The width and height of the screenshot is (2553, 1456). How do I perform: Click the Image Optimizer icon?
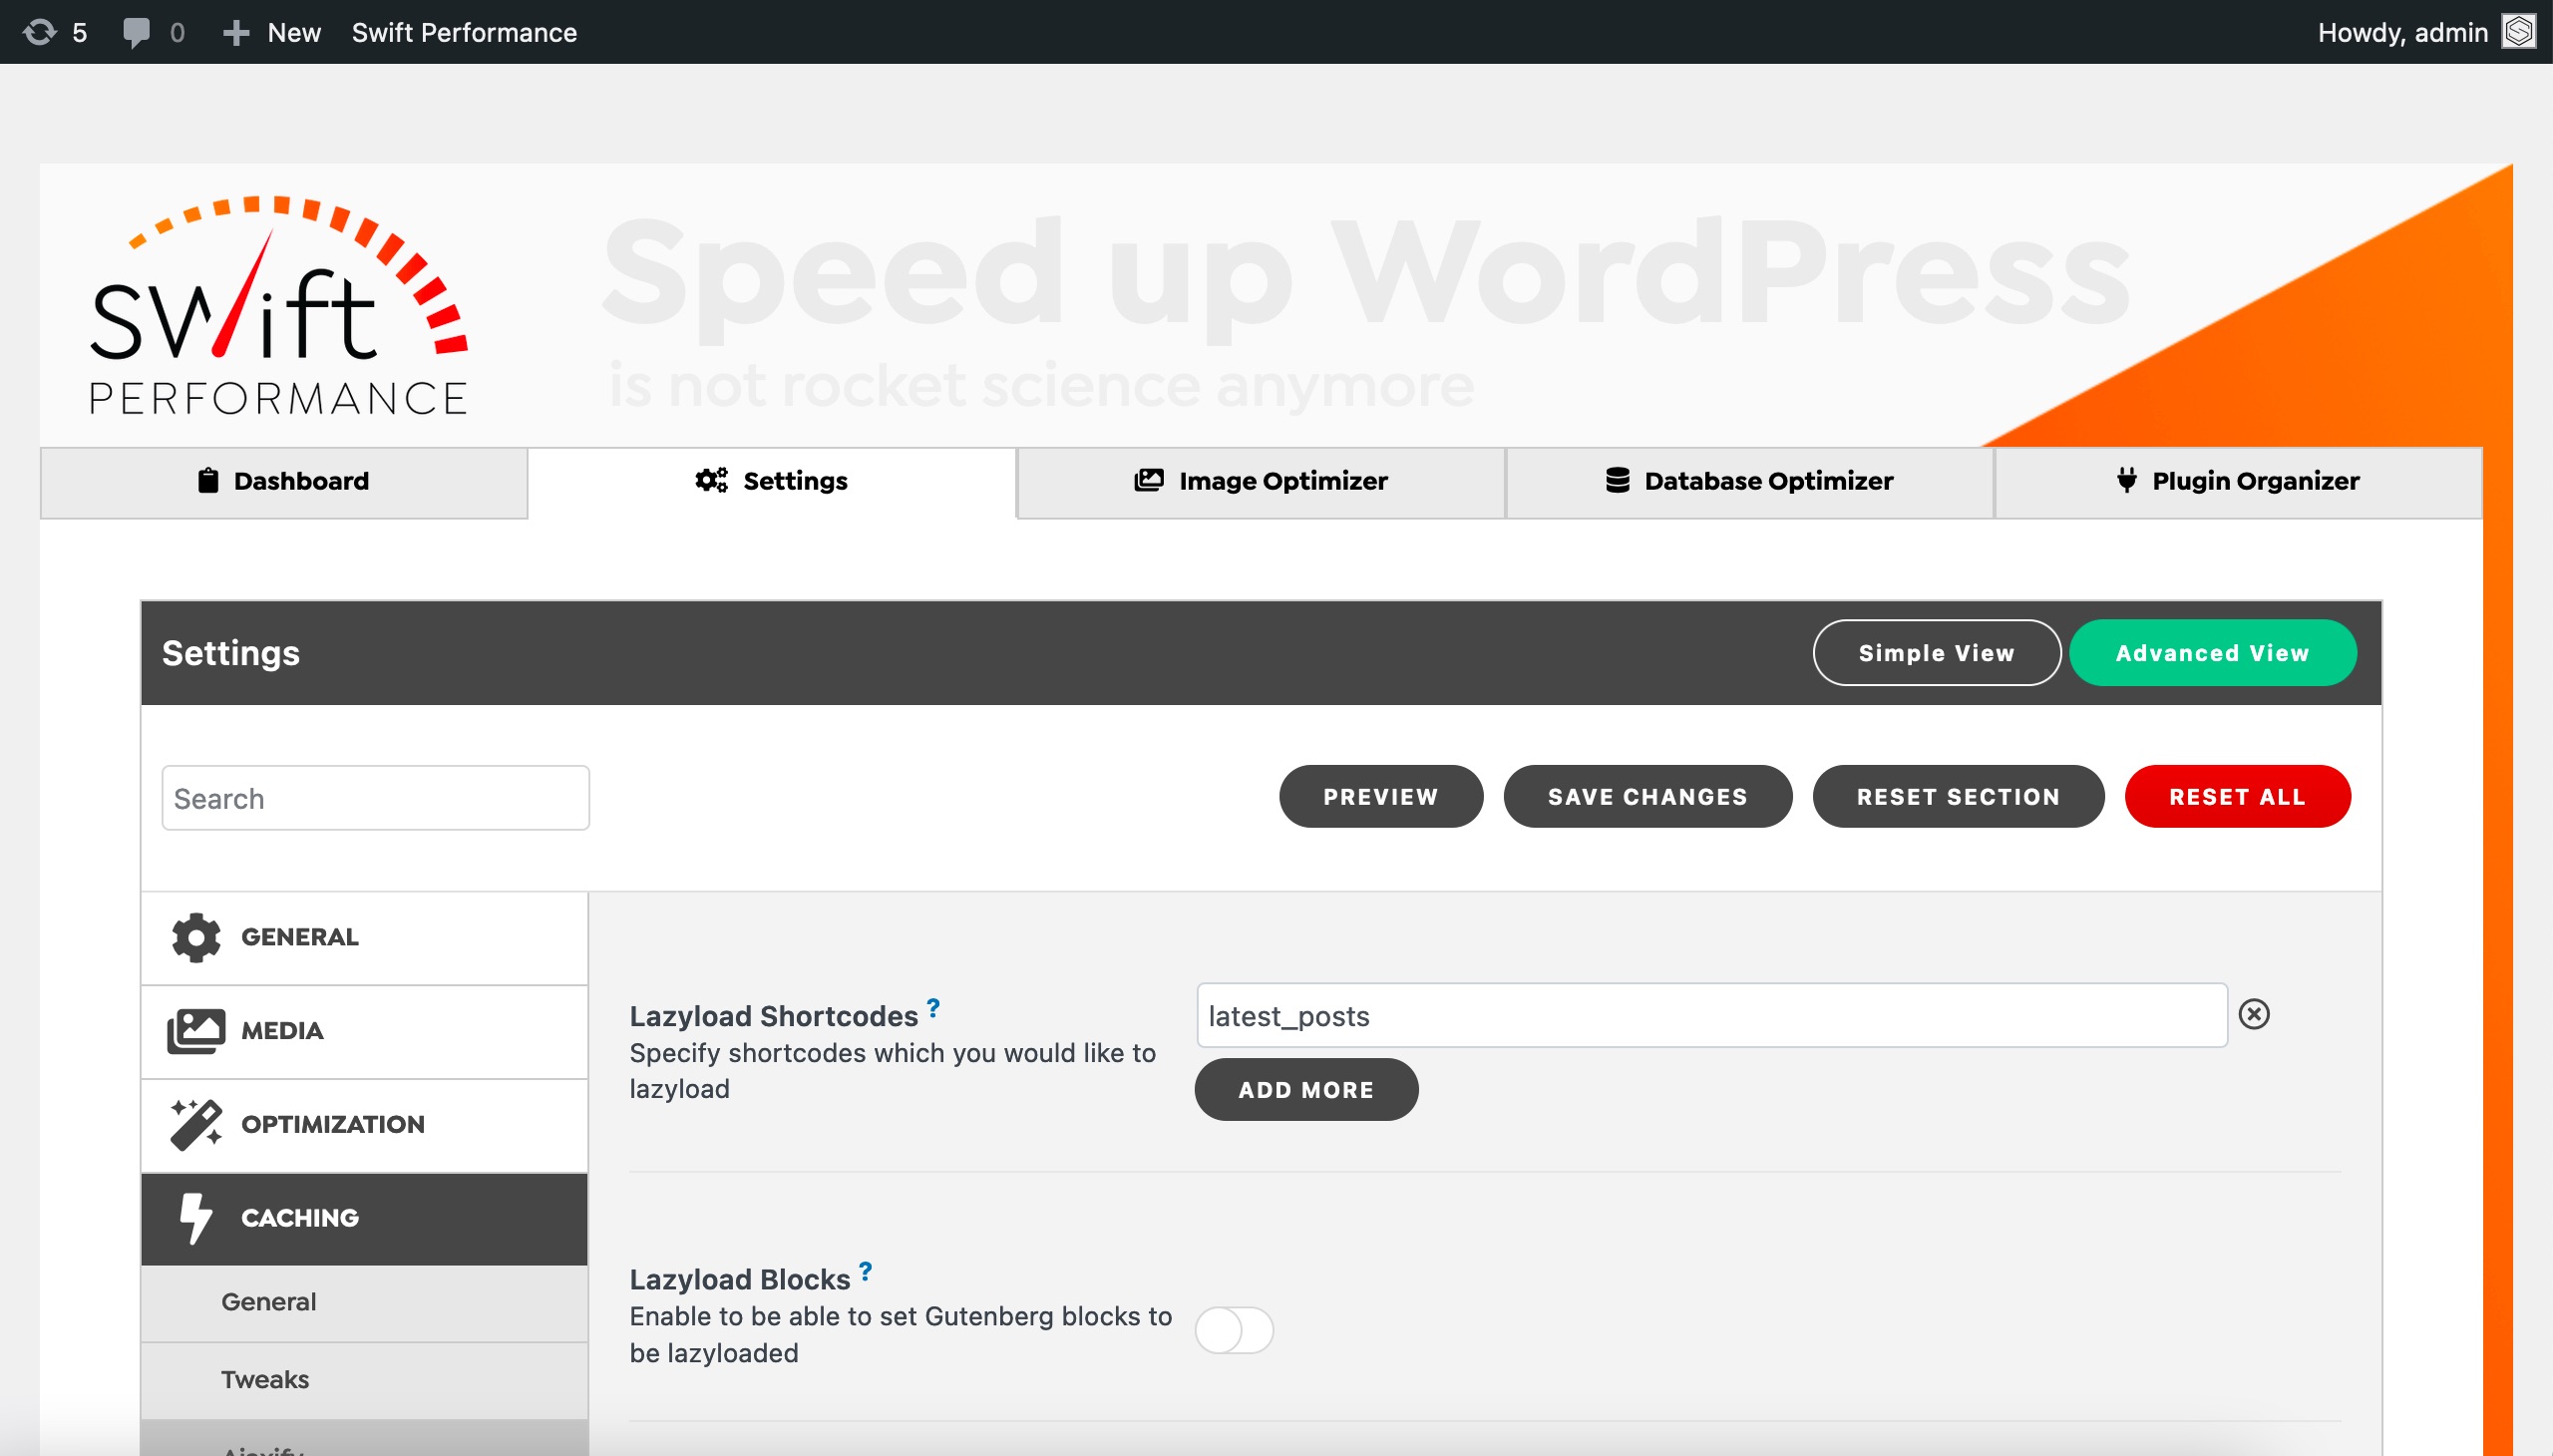pos(1149,481)
